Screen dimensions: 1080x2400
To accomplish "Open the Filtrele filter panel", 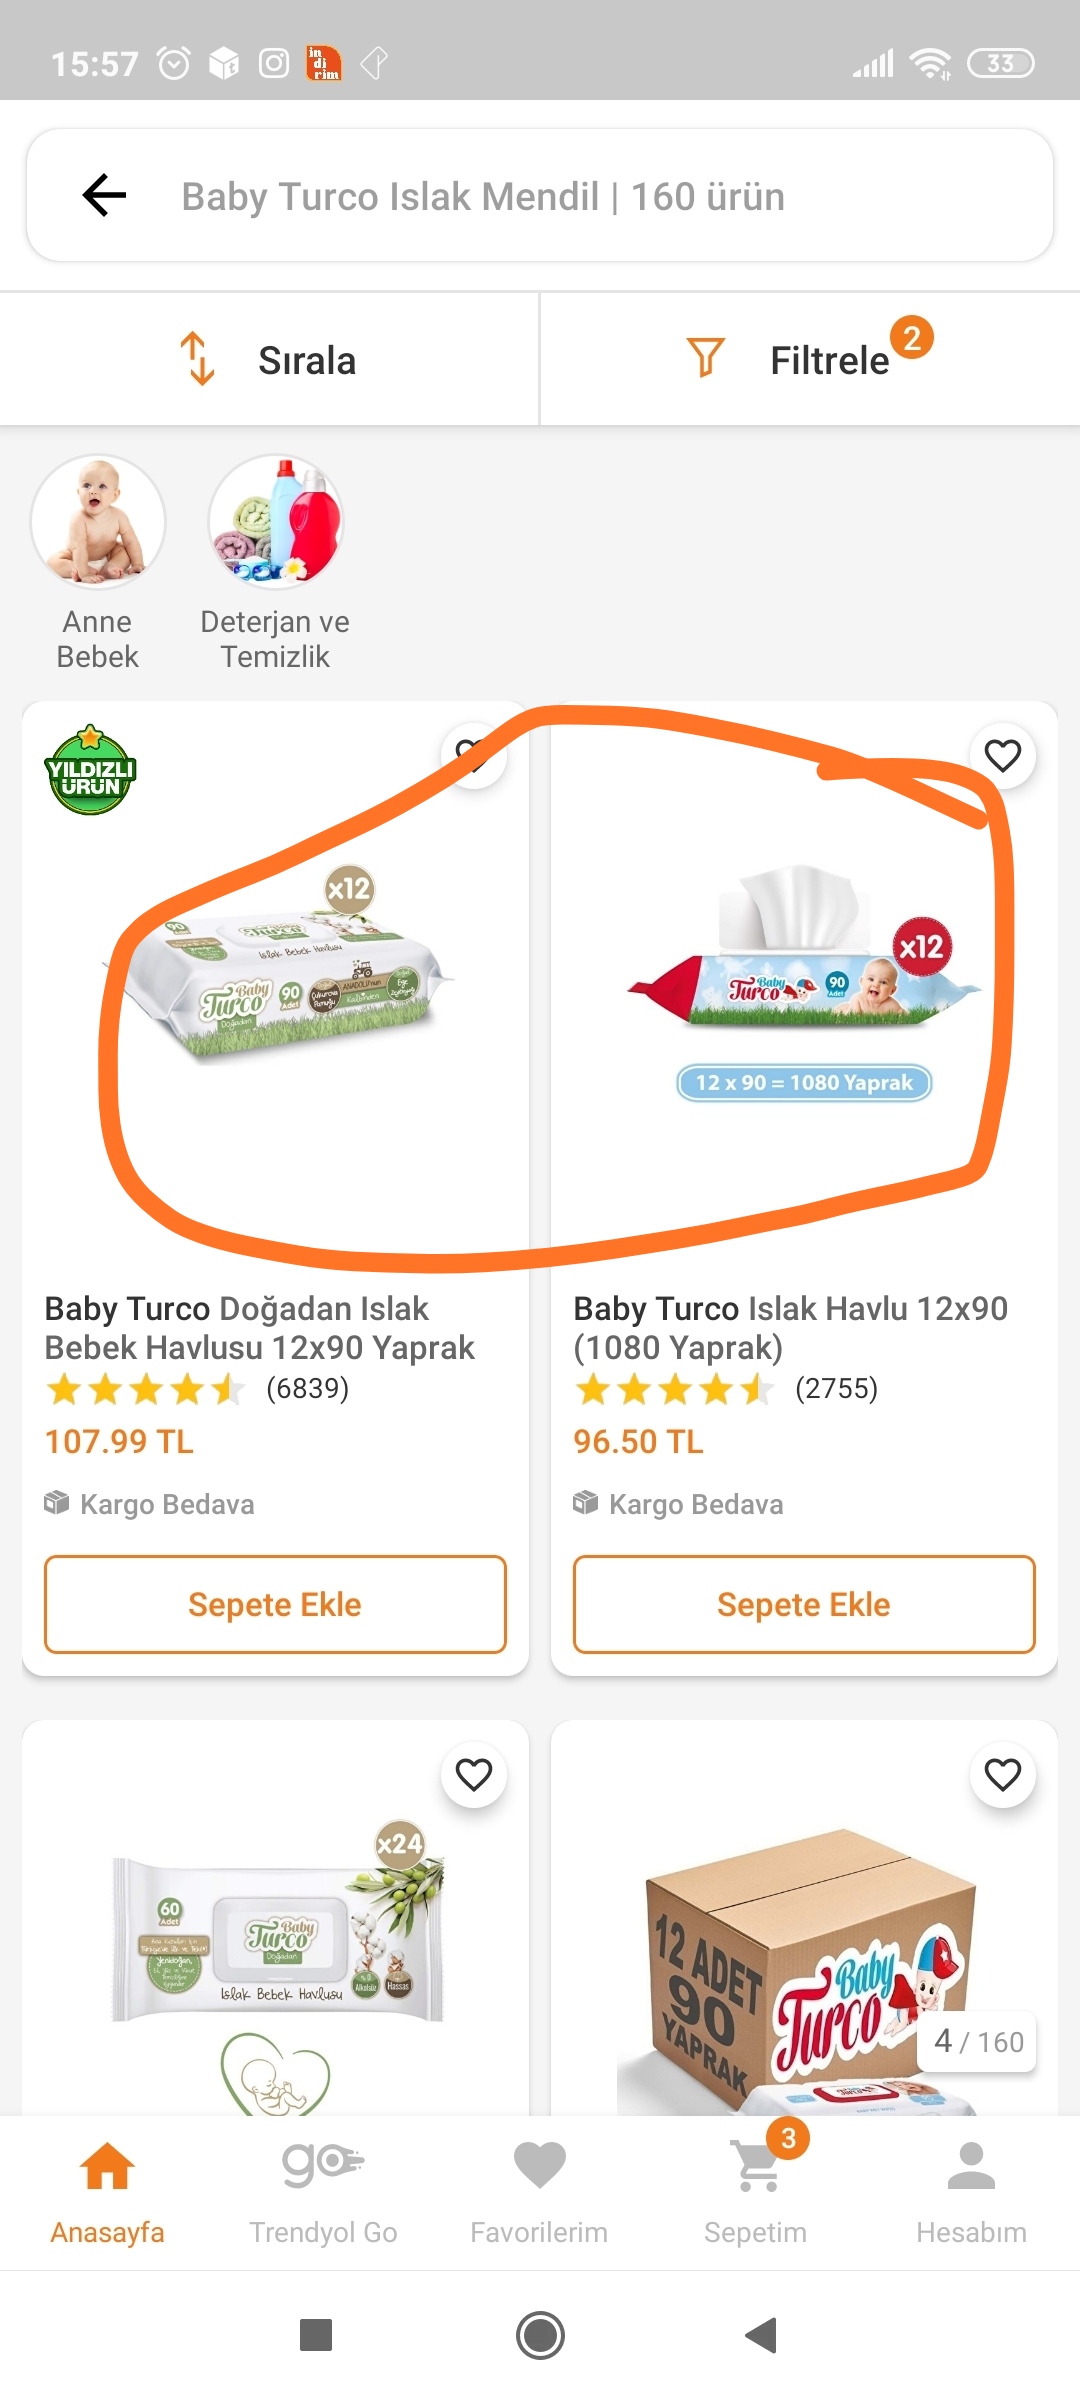I will click(810, 360).
